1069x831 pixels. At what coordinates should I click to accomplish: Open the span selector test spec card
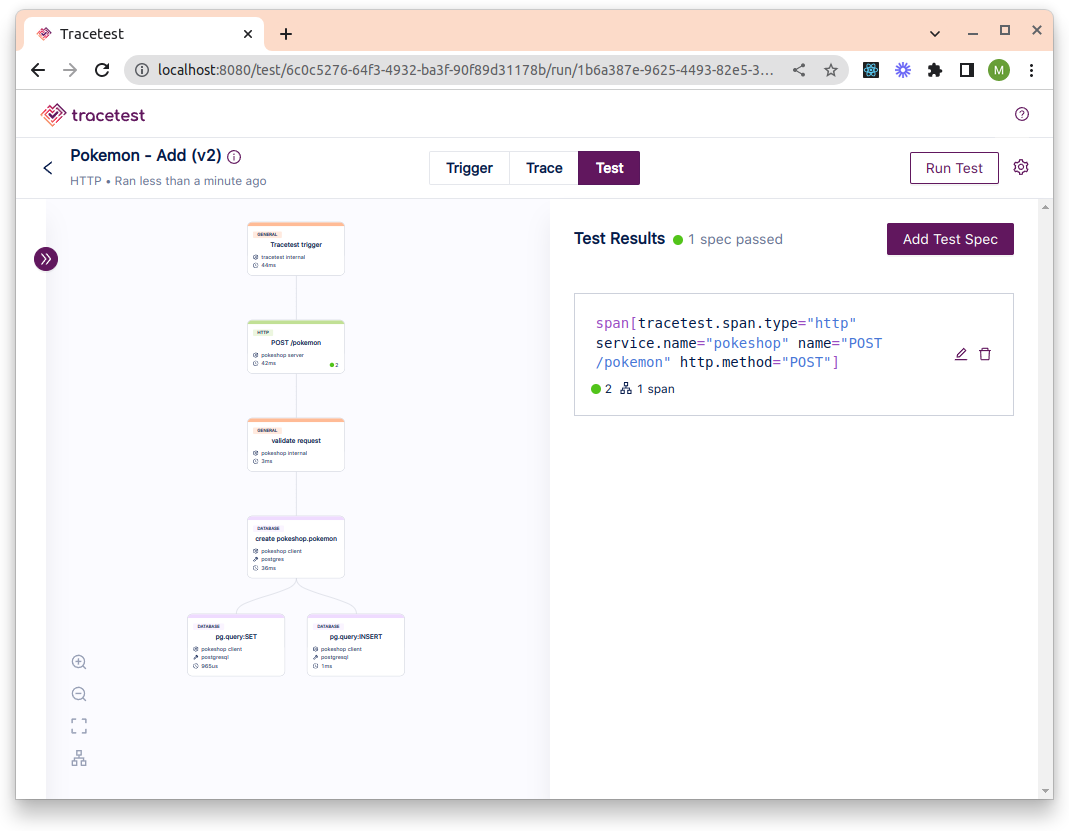[x=794, y=354]
